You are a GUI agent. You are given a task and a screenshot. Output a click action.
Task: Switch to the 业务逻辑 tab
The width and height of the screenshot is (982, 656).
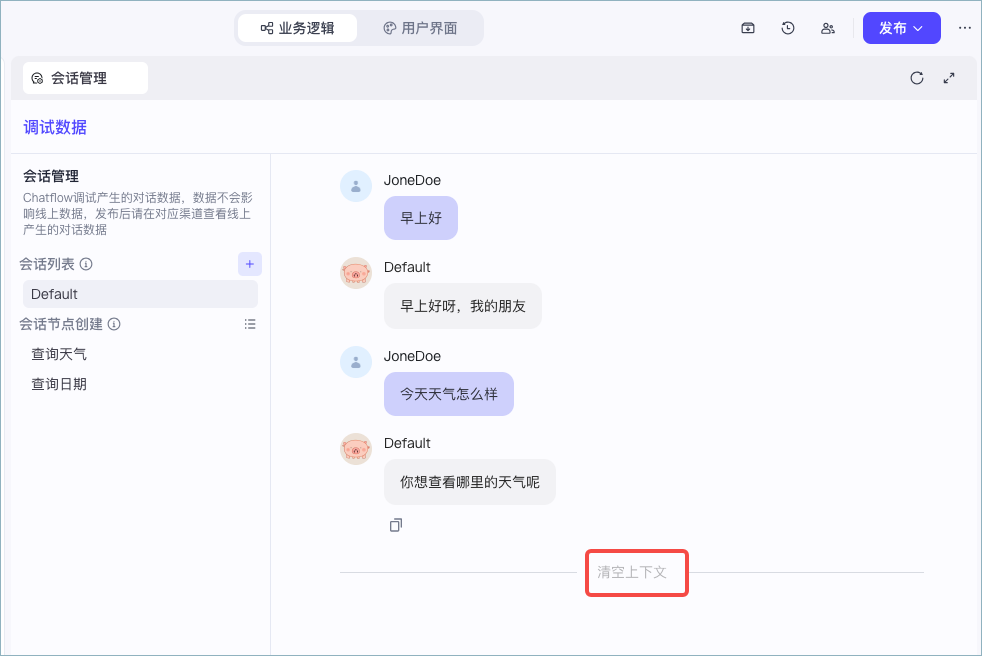coord(297,28)
